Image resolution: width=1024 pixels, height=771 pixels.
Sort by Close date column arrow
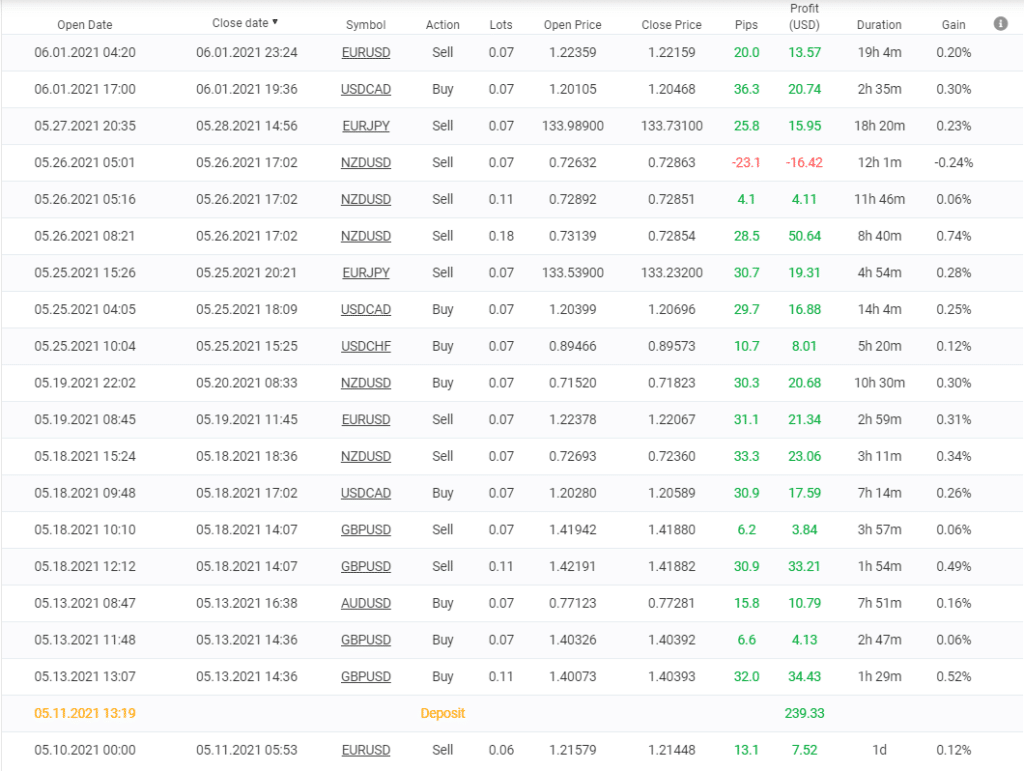click(x=275, y=22)
